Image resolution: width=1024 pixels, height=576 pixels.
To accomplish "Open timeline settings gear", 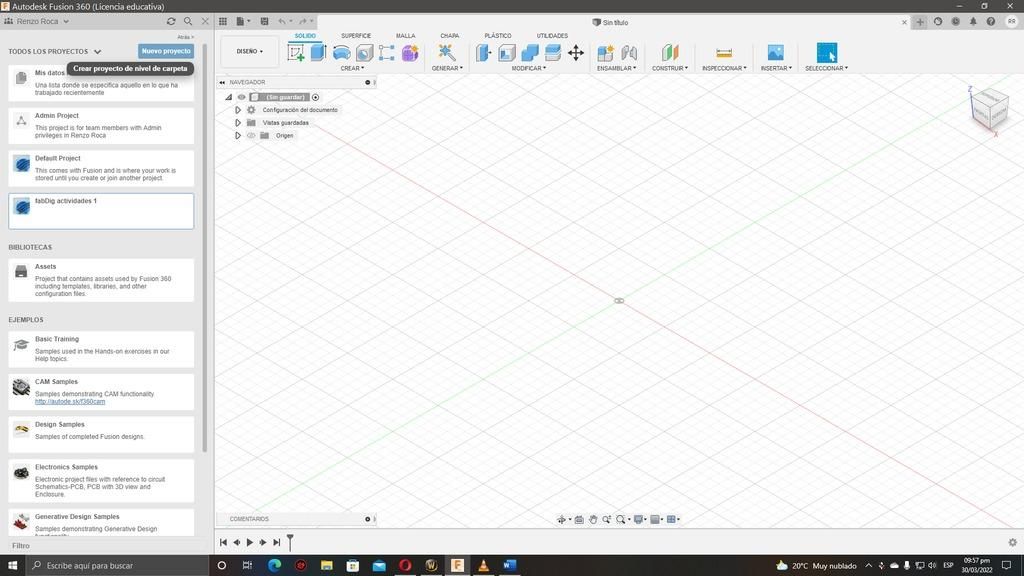I will pyautogui.click(x=1012, y=542).
